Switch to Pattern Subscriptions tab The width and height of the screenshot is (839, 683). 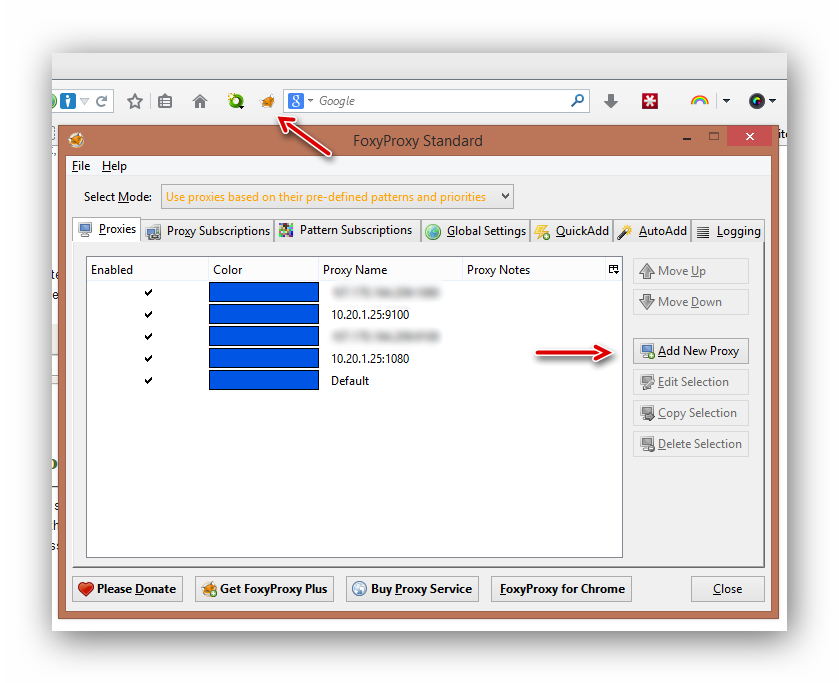347,230
